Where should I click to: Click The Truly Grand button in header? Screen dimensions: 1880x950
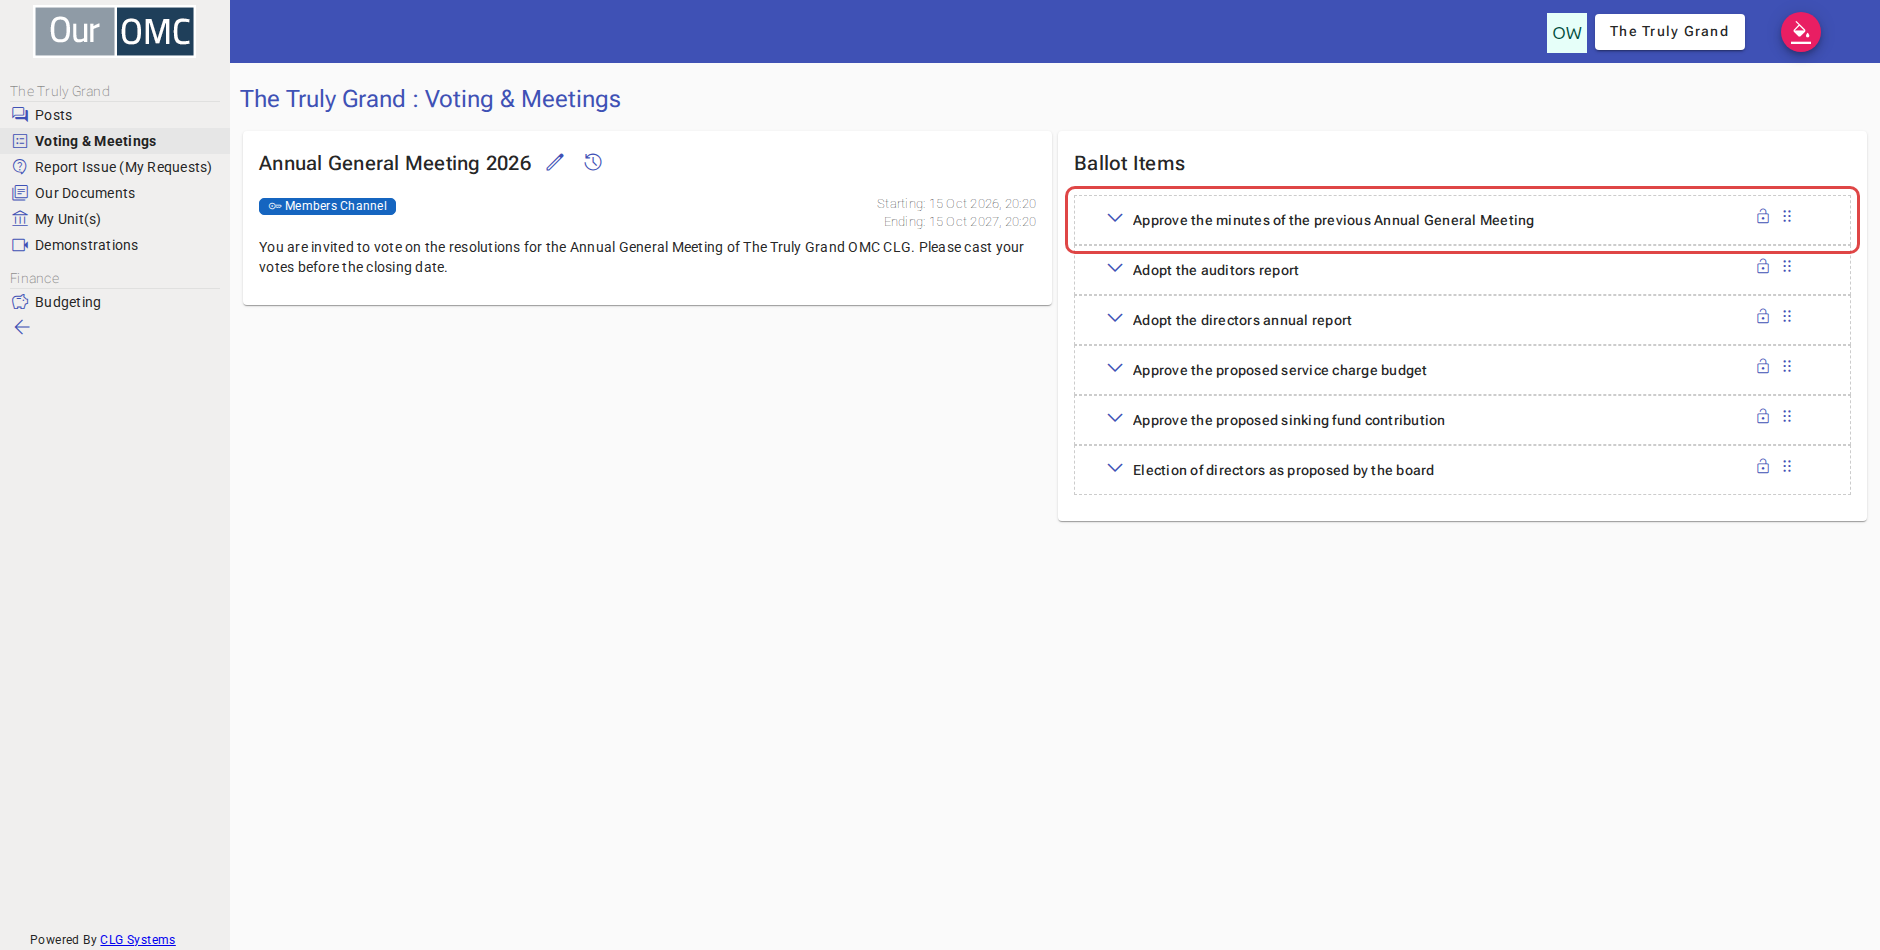[1669, 32]
